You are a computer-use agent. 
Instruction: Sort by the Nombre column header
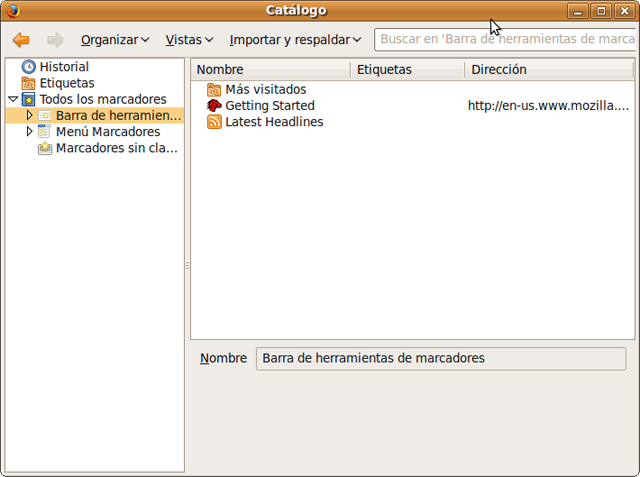click(270, 70)
